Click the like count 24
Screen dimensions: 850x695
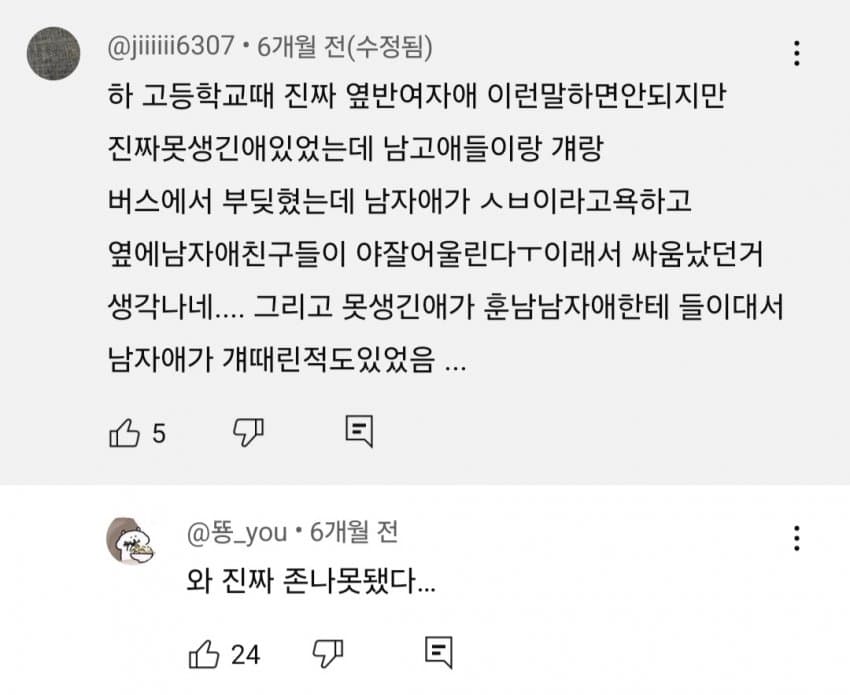(245, 654)
